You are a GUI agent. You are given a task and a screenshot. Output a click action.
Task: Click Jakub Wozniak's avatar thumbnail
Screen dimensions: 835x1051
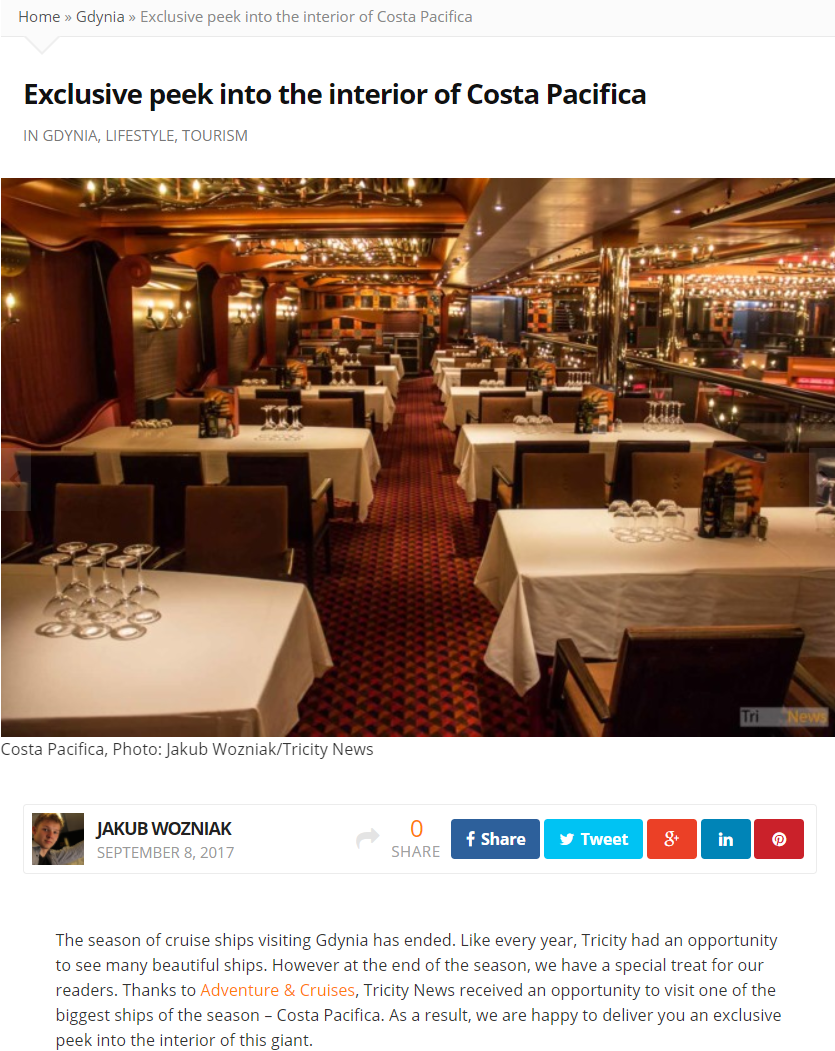[x=58, y=839]
